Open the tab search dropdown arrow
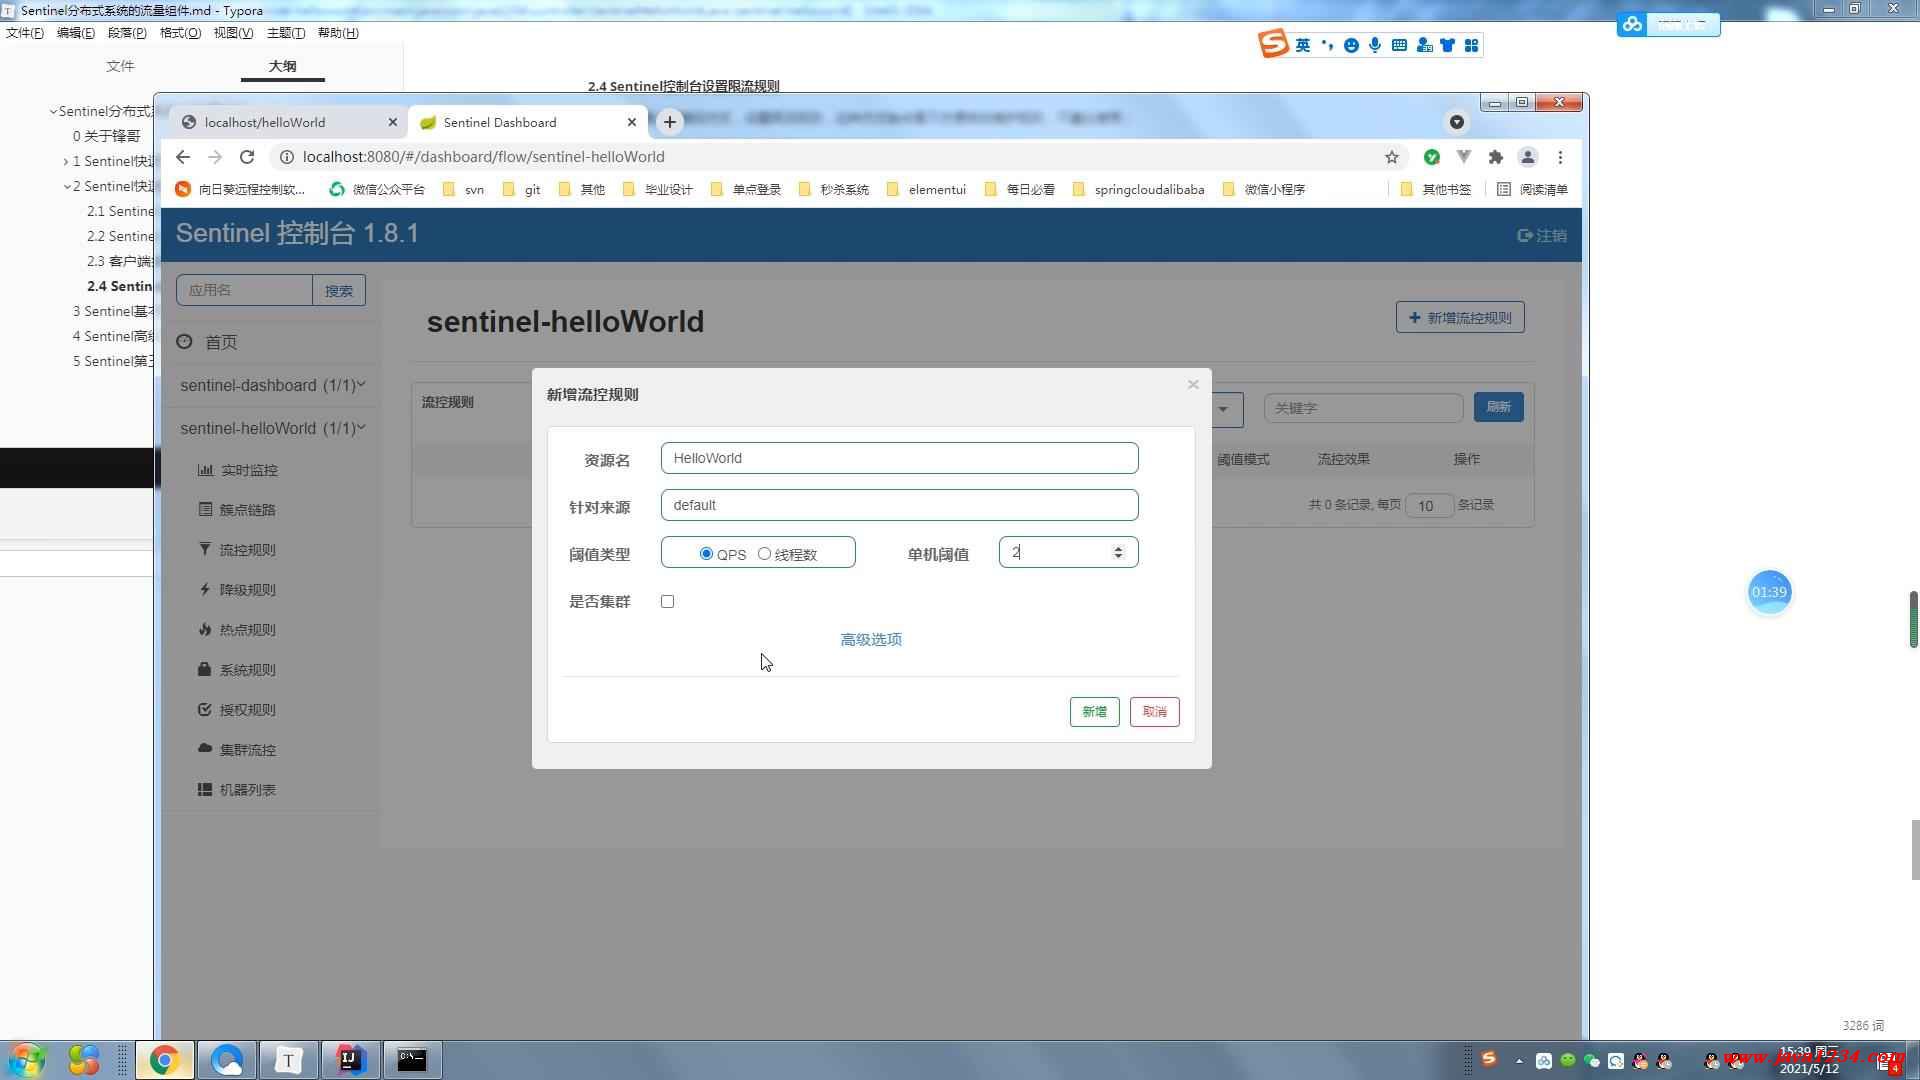Screen dimensions: 1920x1080 1457,122
